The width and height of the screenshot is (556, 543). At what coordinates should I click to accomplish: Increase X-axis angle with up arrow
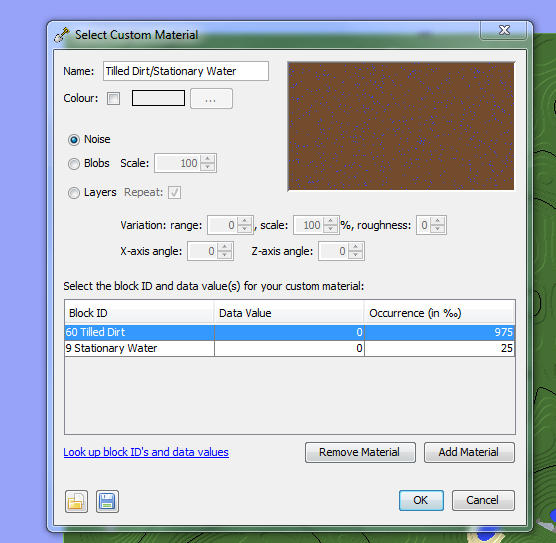pyautogui.click(x=224, y=247)
